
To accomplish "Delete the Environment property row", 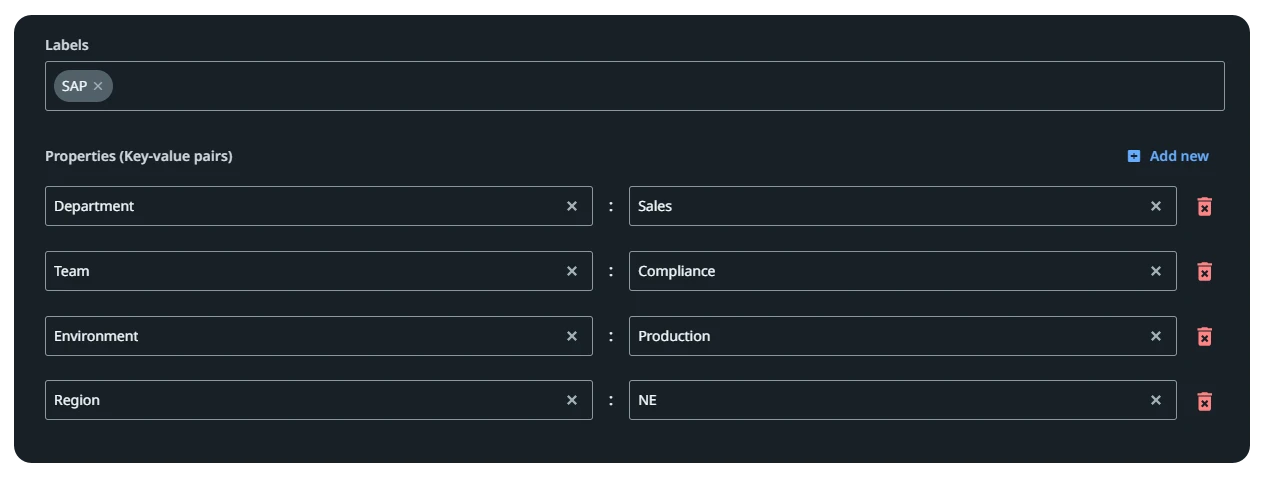I will [x=1205, y=336].
